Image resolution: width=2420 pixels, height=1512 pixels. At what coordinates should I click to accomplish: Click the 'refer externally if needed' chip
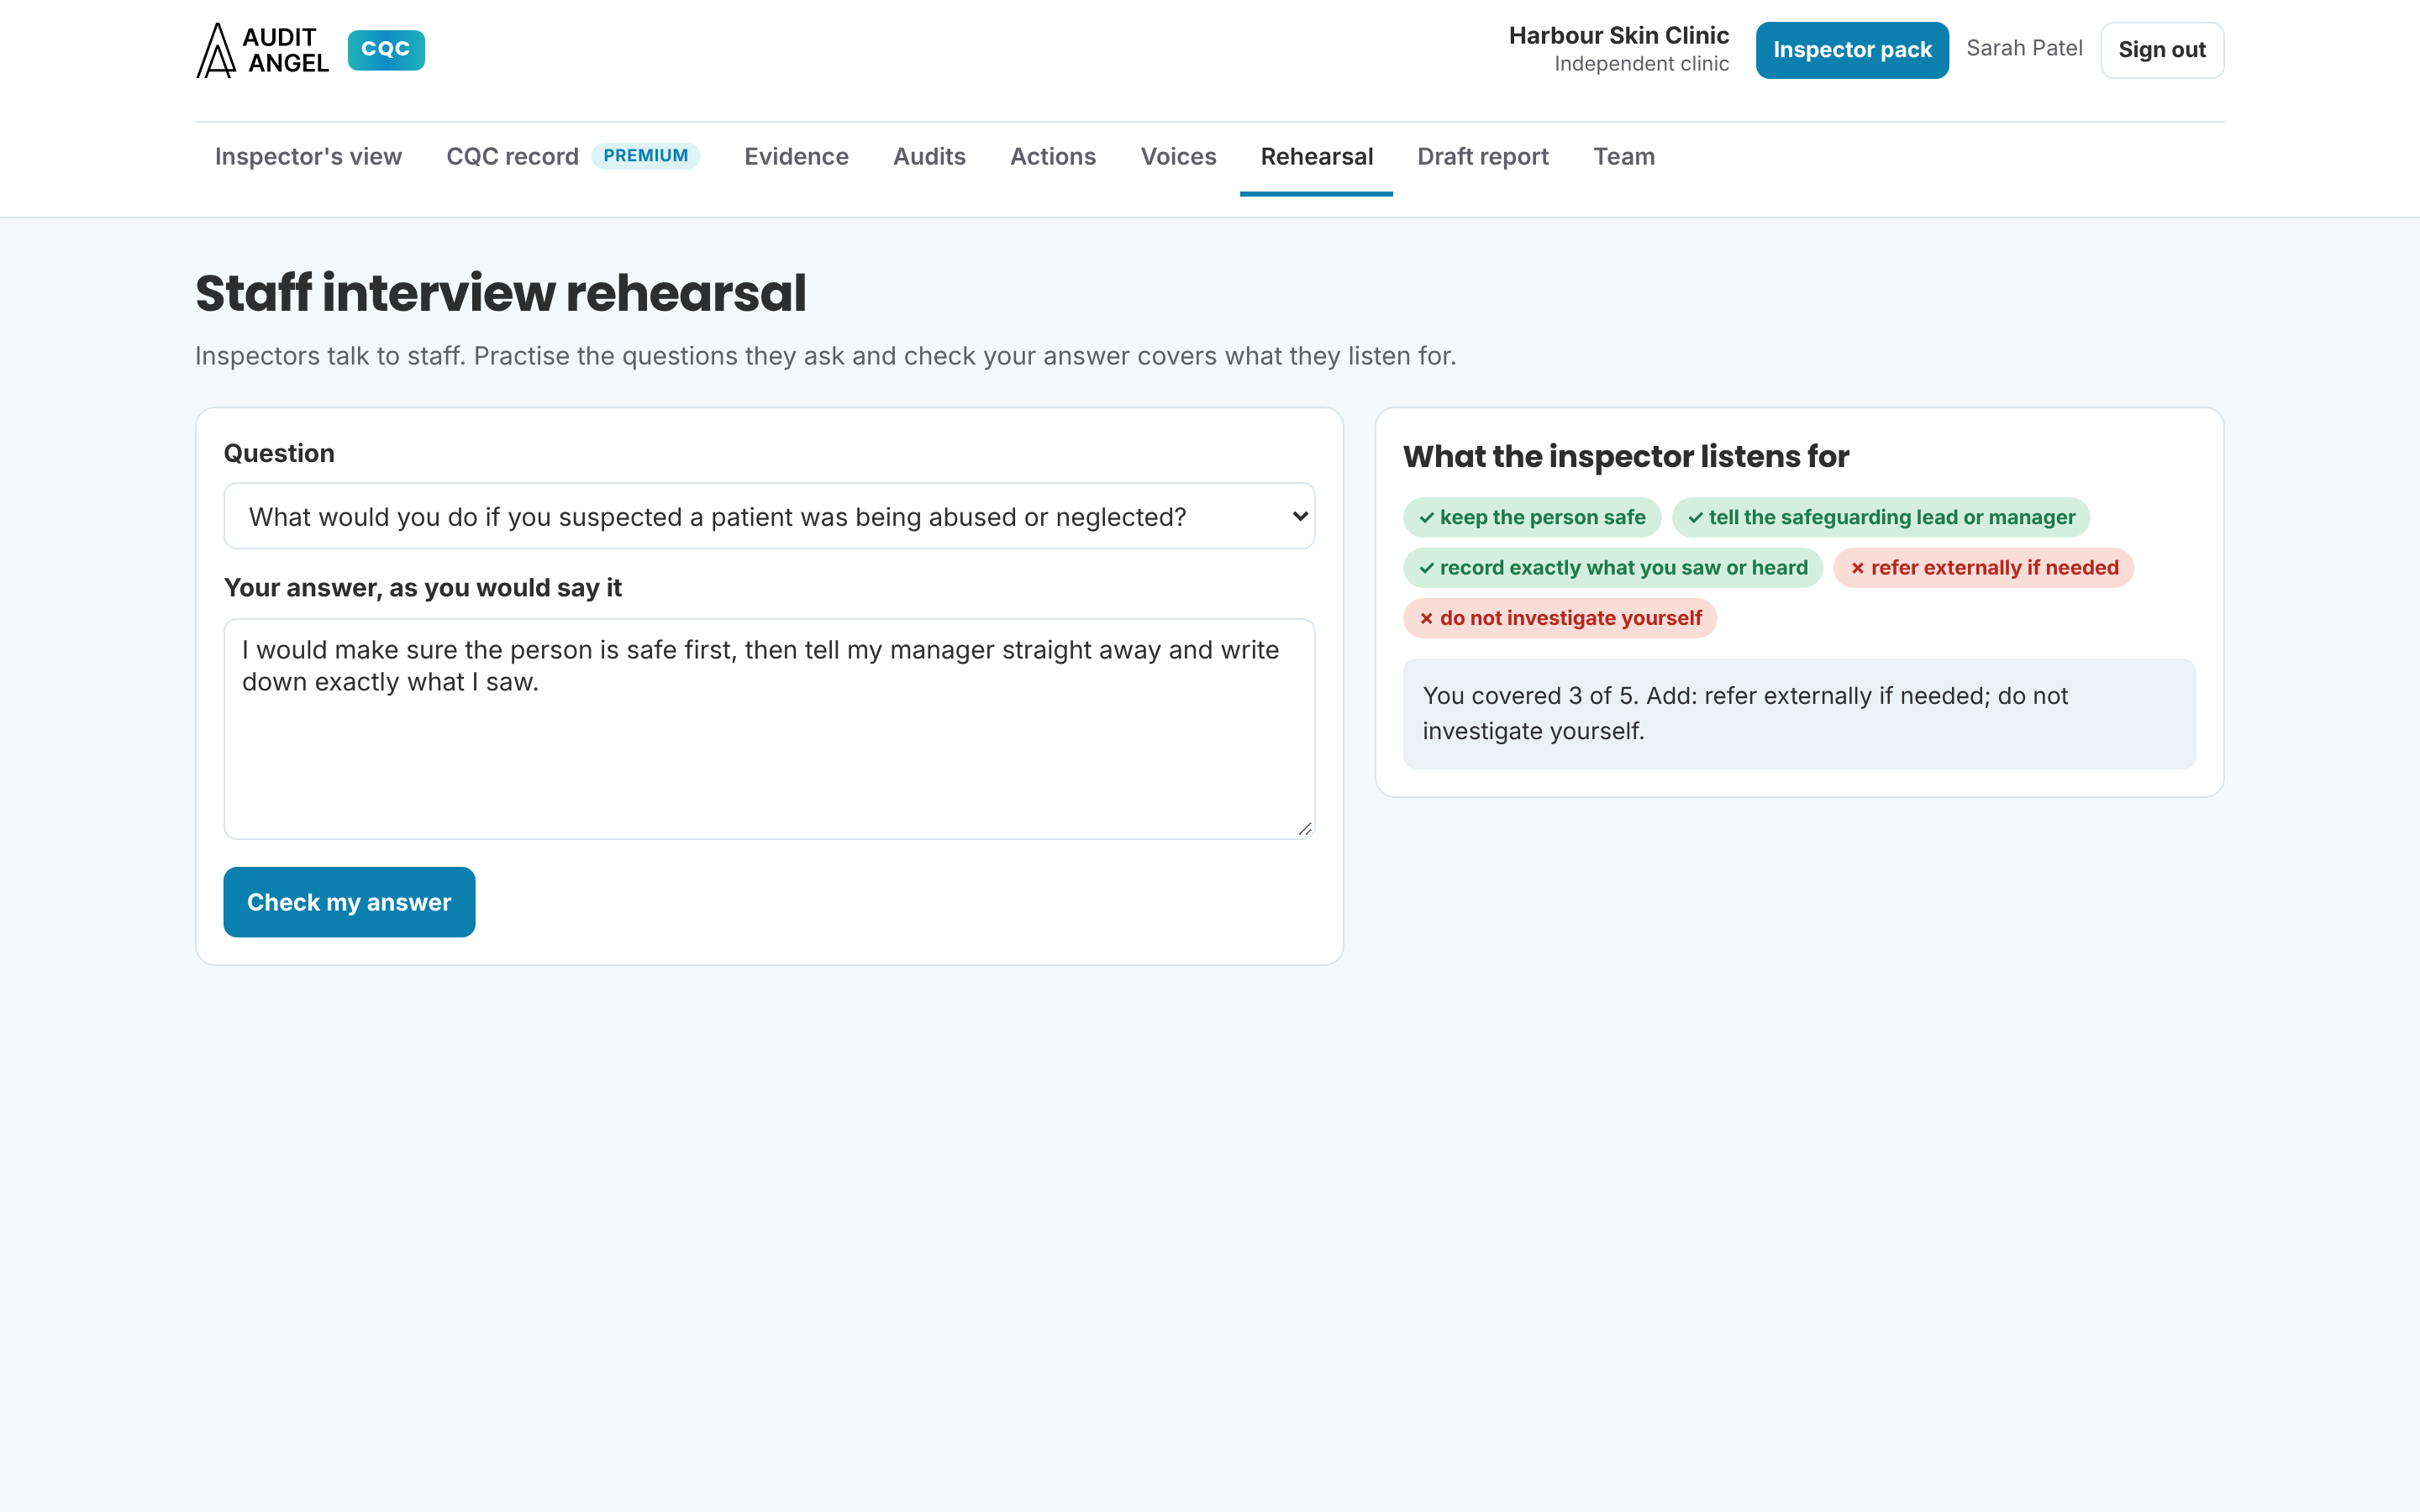click(1984, 568)
